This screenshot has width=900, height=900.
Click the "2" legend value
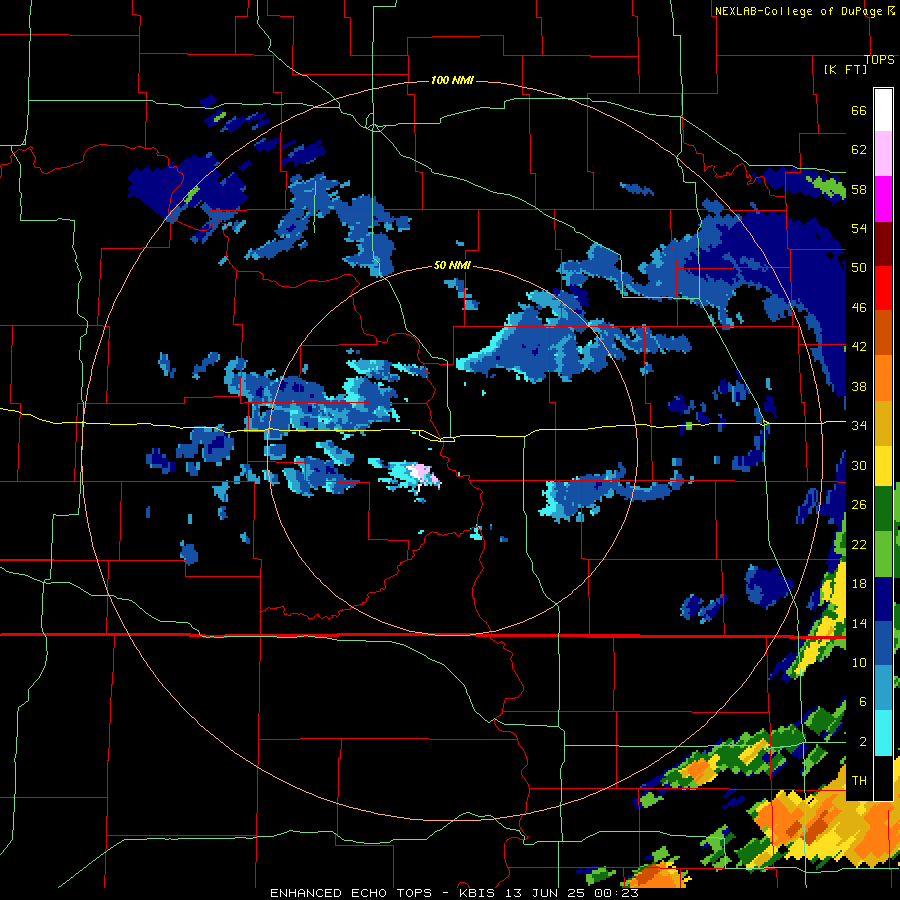coord(862,742)
